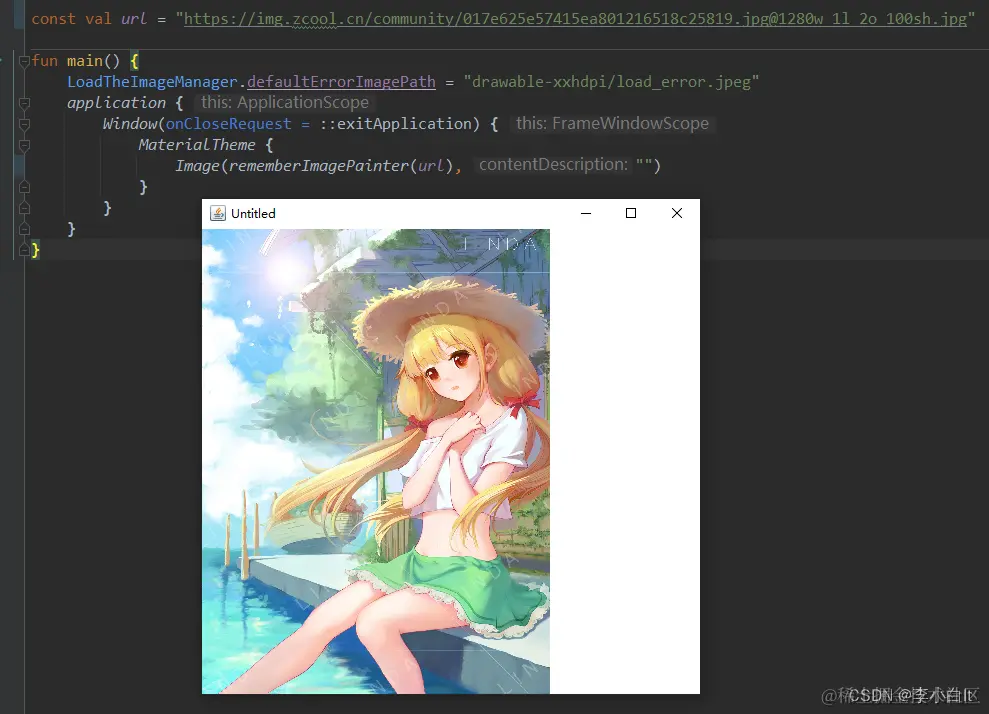Click fold end marker below MaterialTheme brace

[24, 187]
